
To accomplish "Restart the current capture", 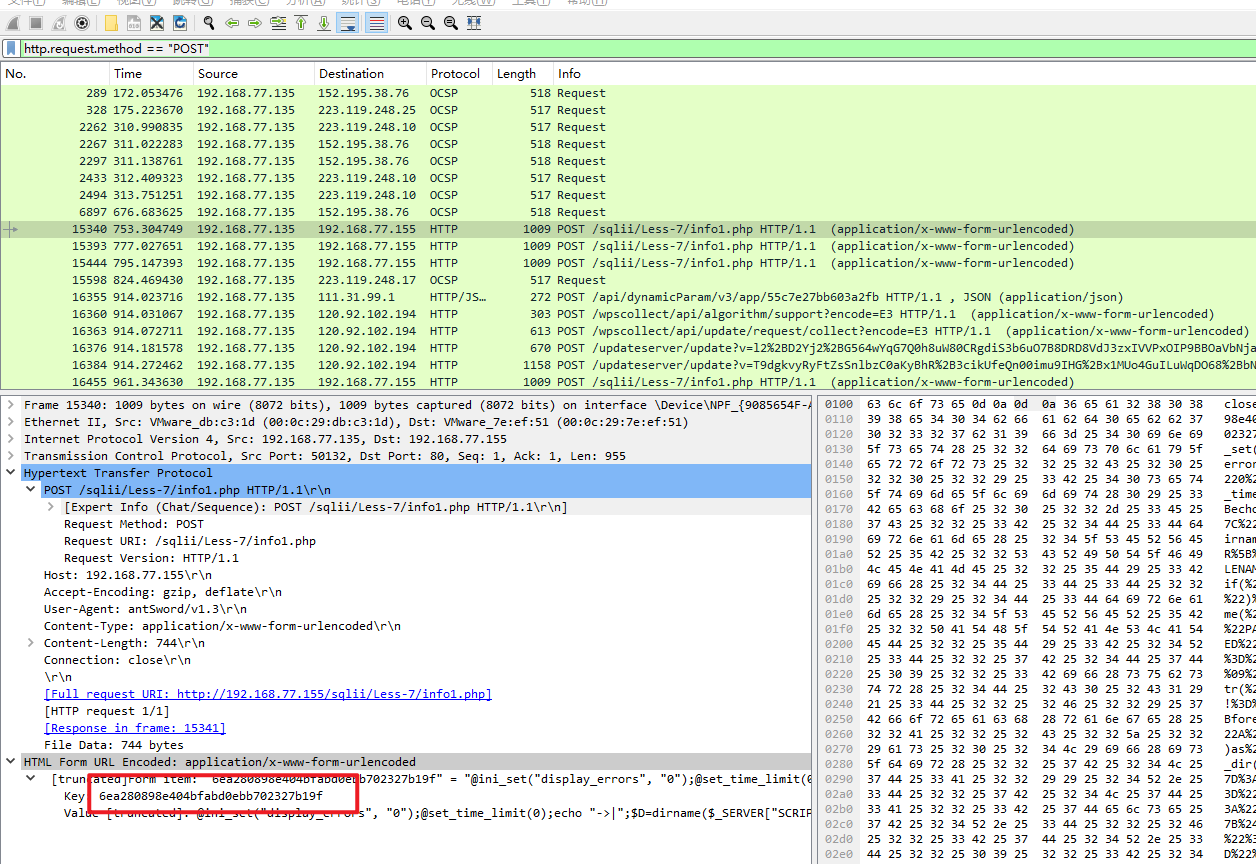I will pyautogui.click(x=59, y=22).
